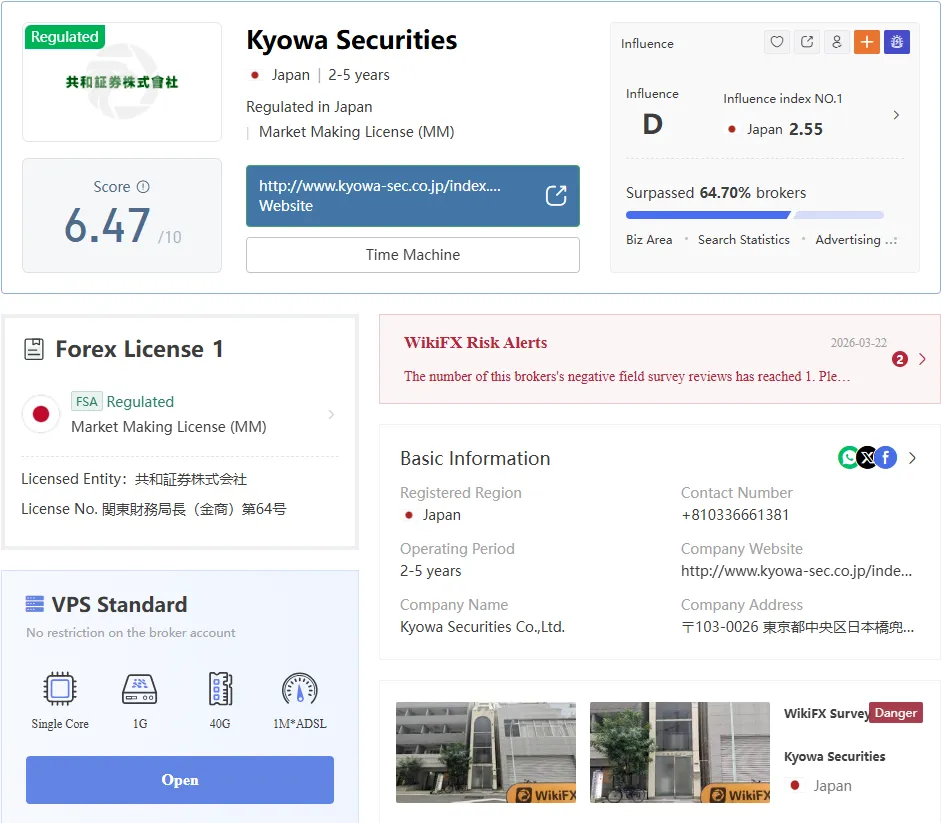Viewport: 941px width, 823px height.
Task: Click the Company Address value
Action: click(798, 627)
